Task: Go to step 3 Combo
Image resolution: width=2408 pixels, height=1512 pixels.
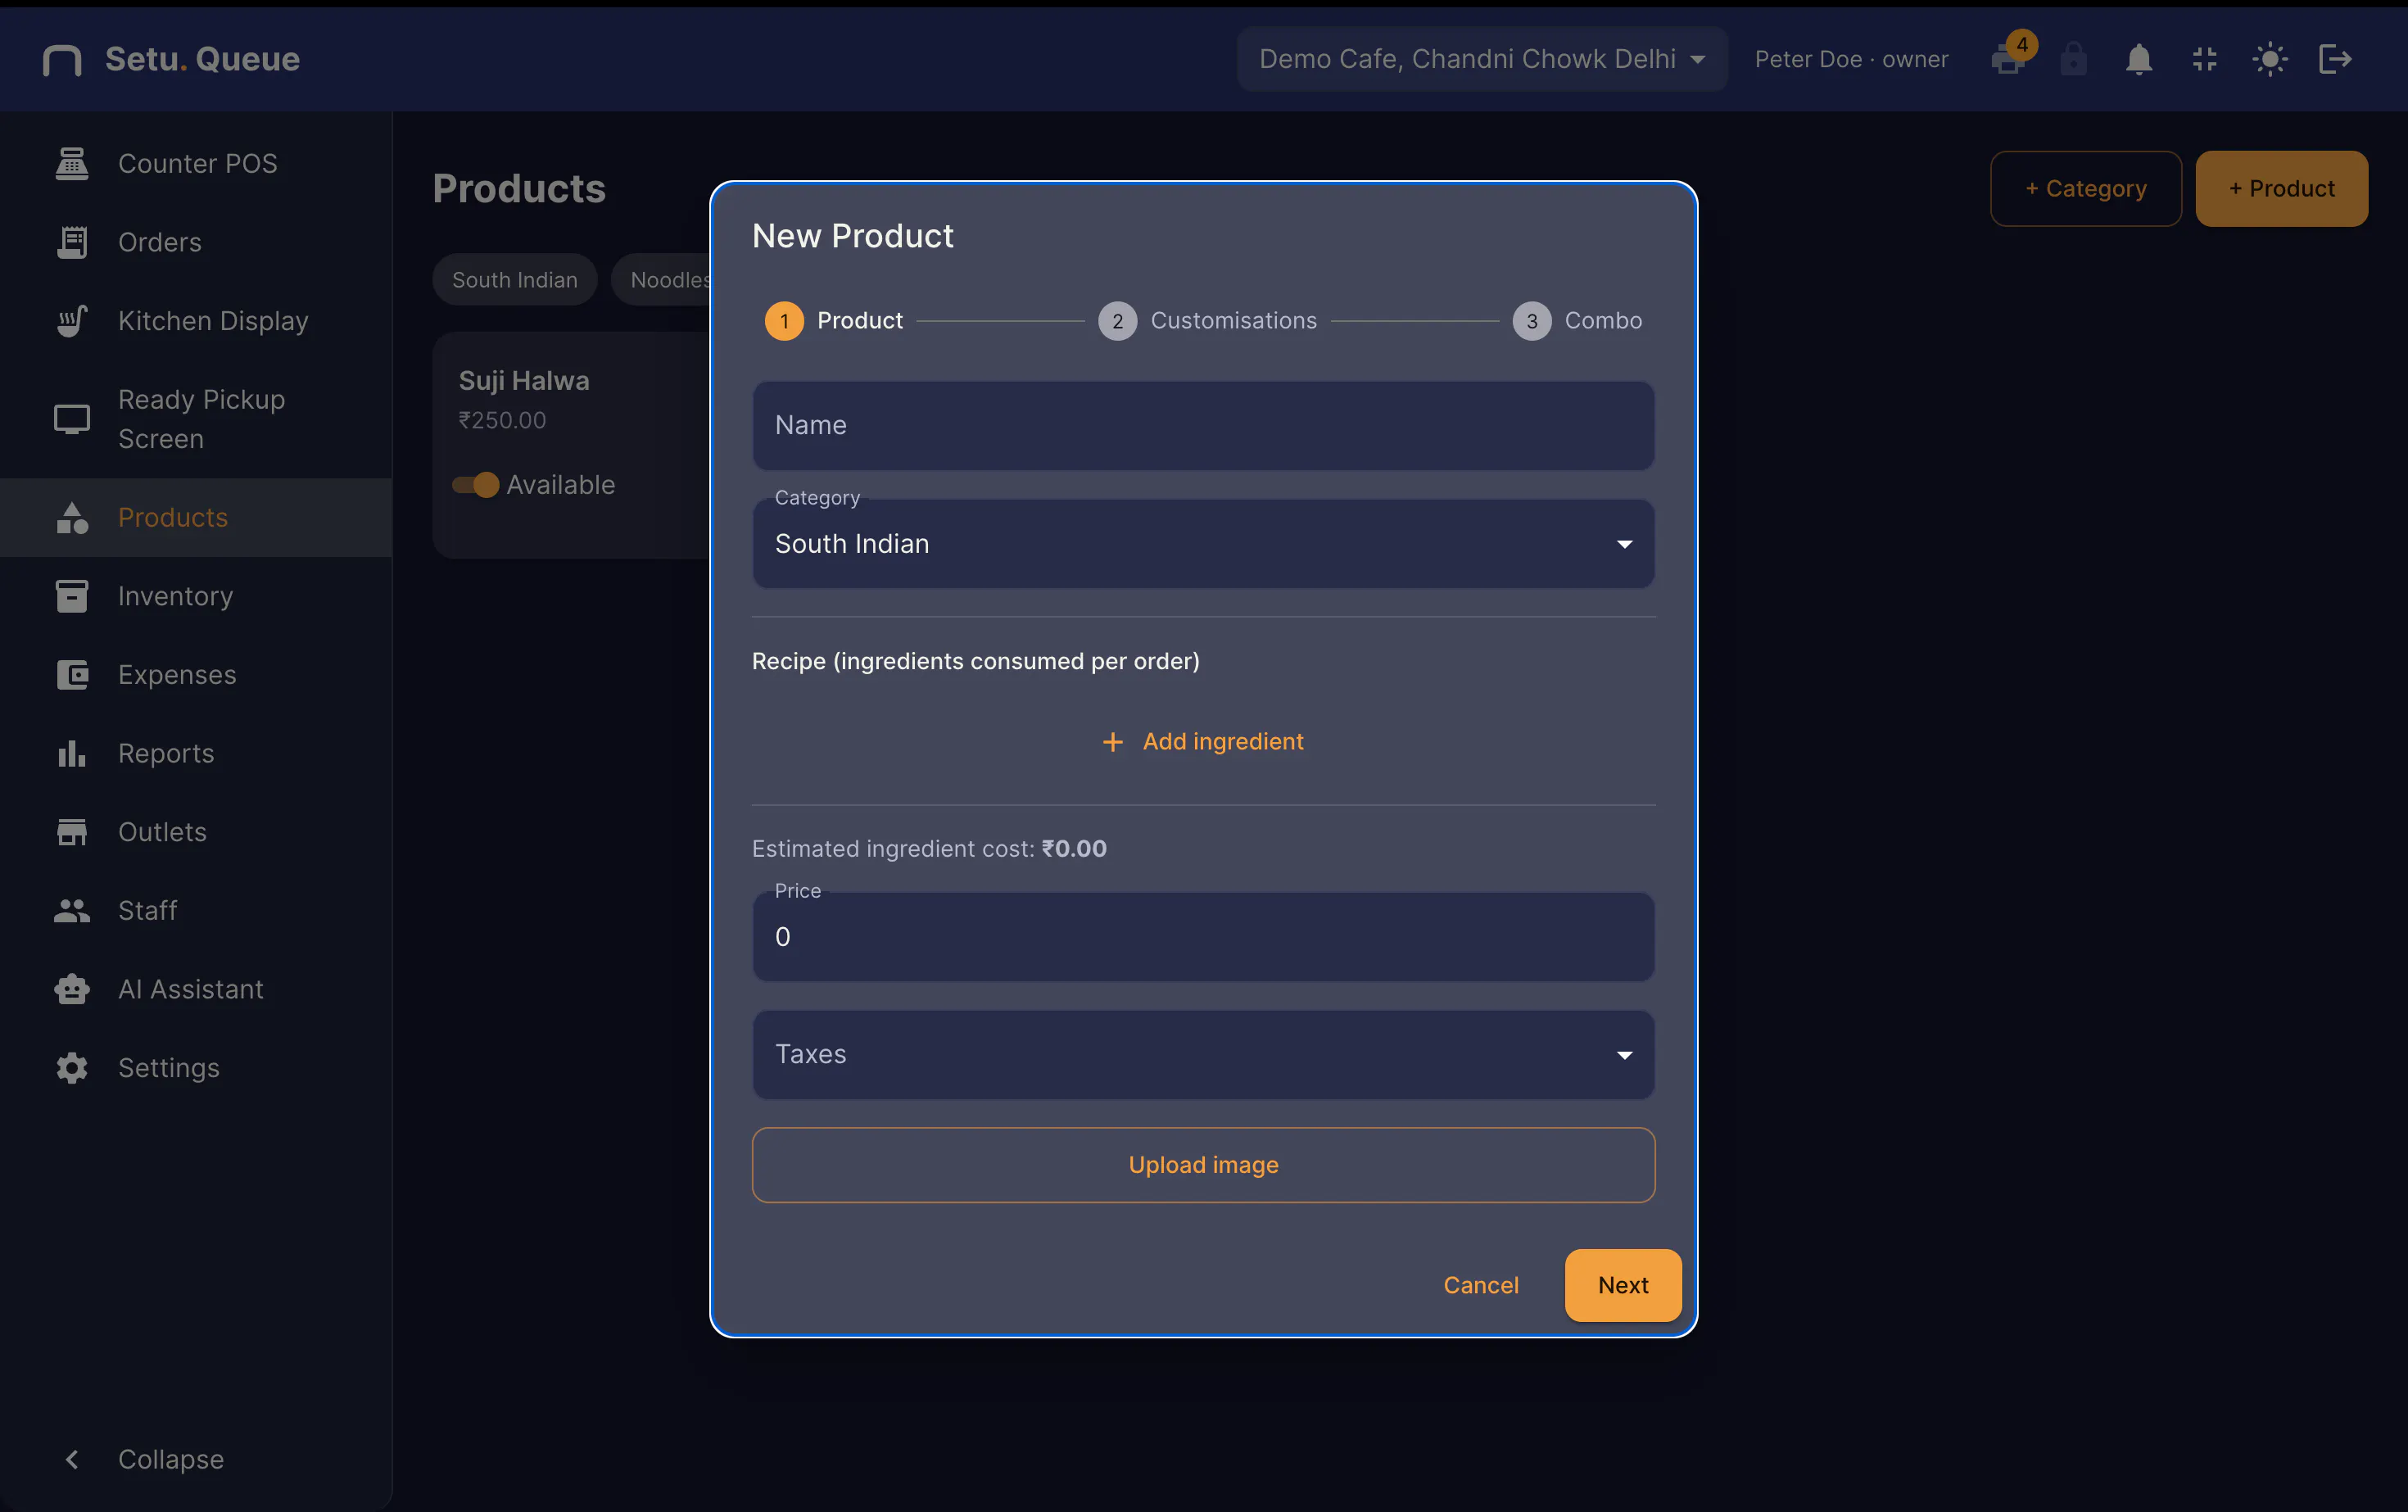Action: pos(1578,321)
